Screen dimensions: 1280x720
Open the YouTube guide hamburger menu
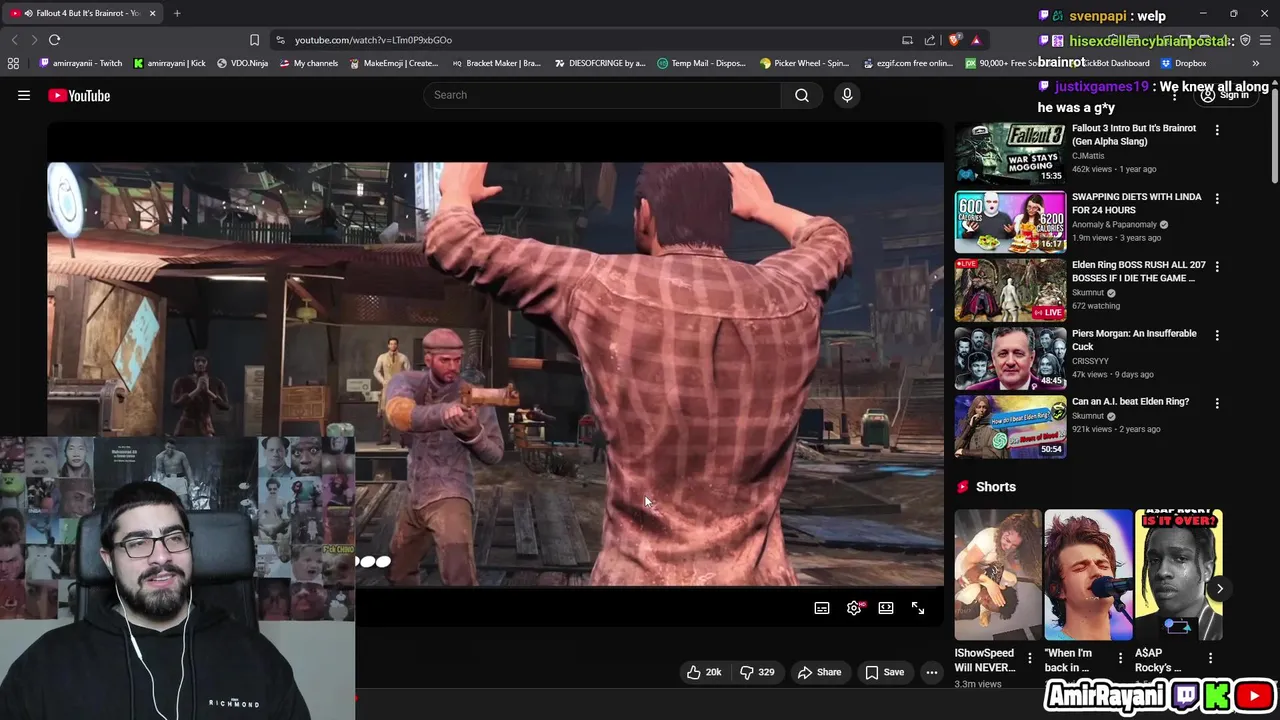coord(24,95)
